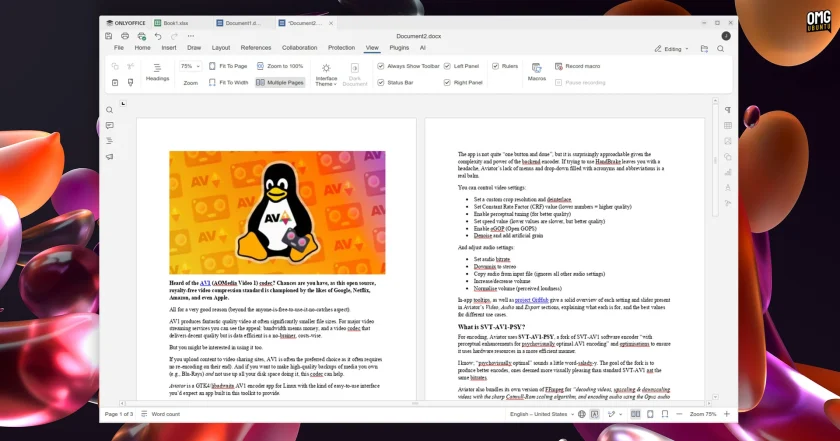Open the track changes dropdown in status bar
The width and height of the screenshot is (840, 441).
click(x=614, y=414)
